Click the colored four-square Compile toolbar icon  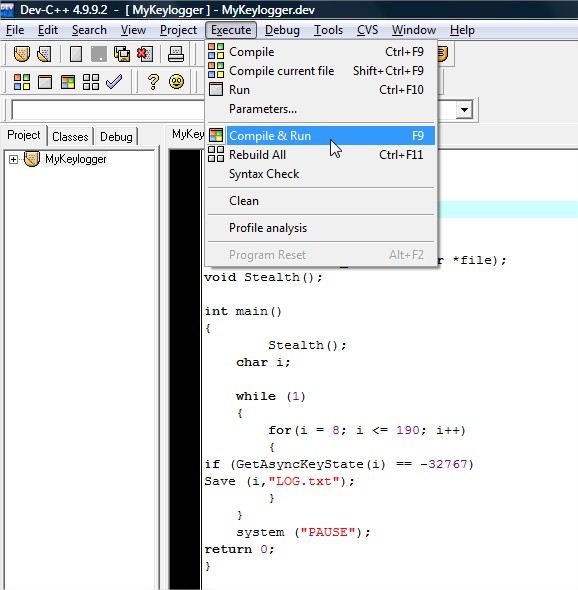coord(21,82)
